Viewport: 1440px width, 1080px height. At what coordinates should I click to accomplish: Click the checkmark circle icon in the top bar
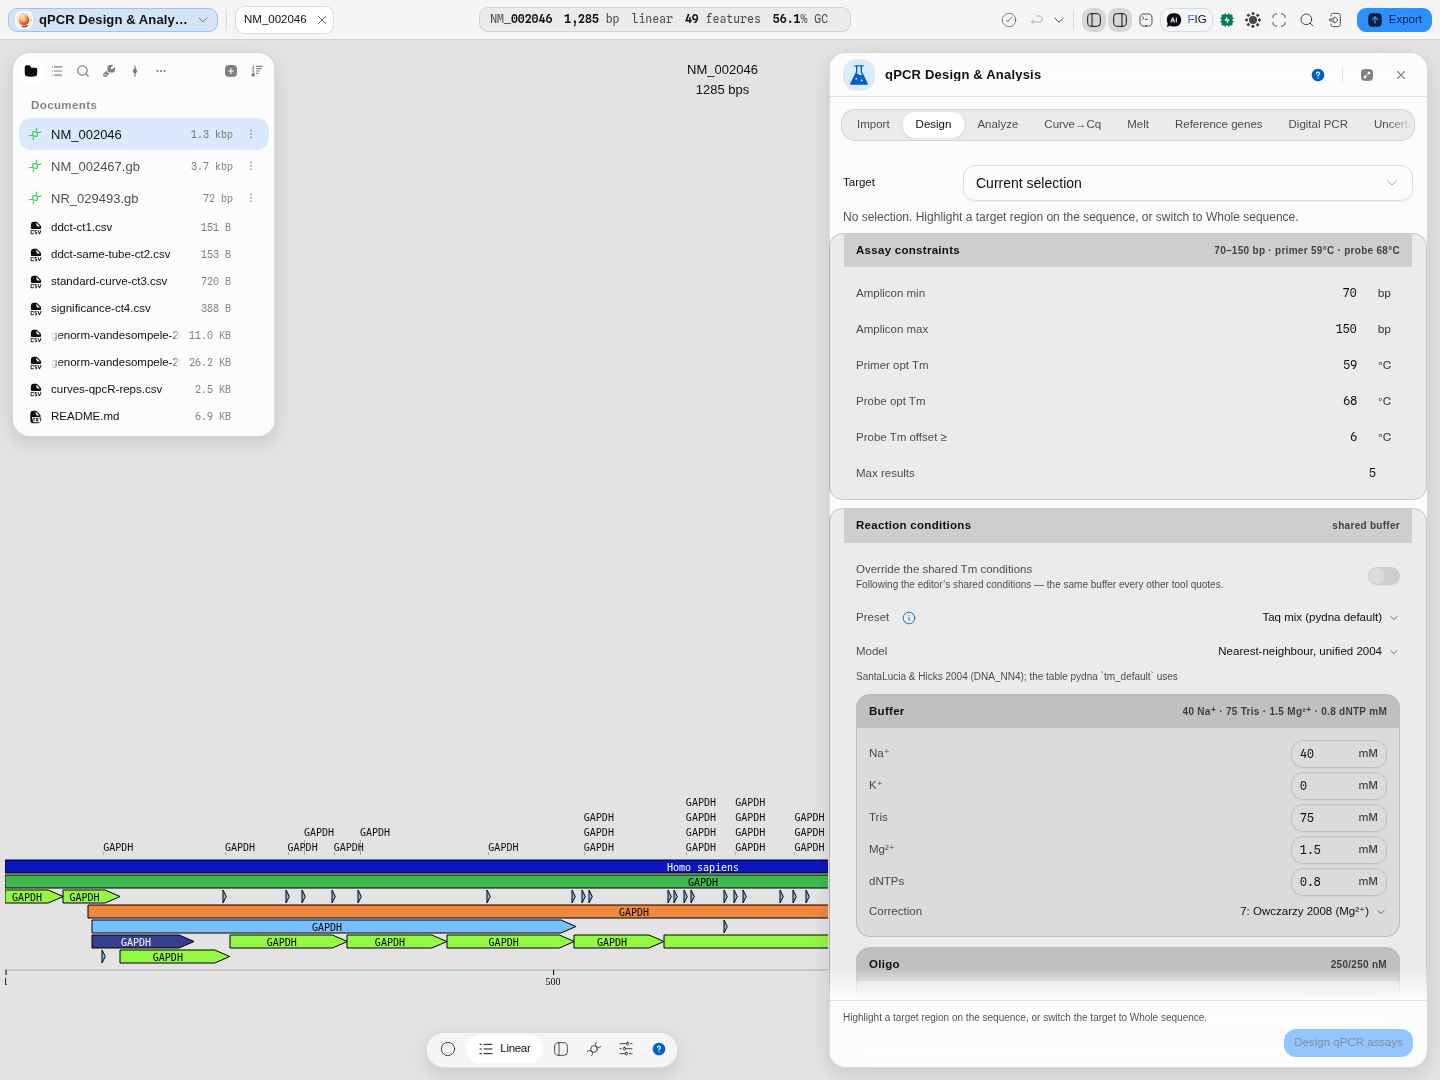(x=1009, y=20)
